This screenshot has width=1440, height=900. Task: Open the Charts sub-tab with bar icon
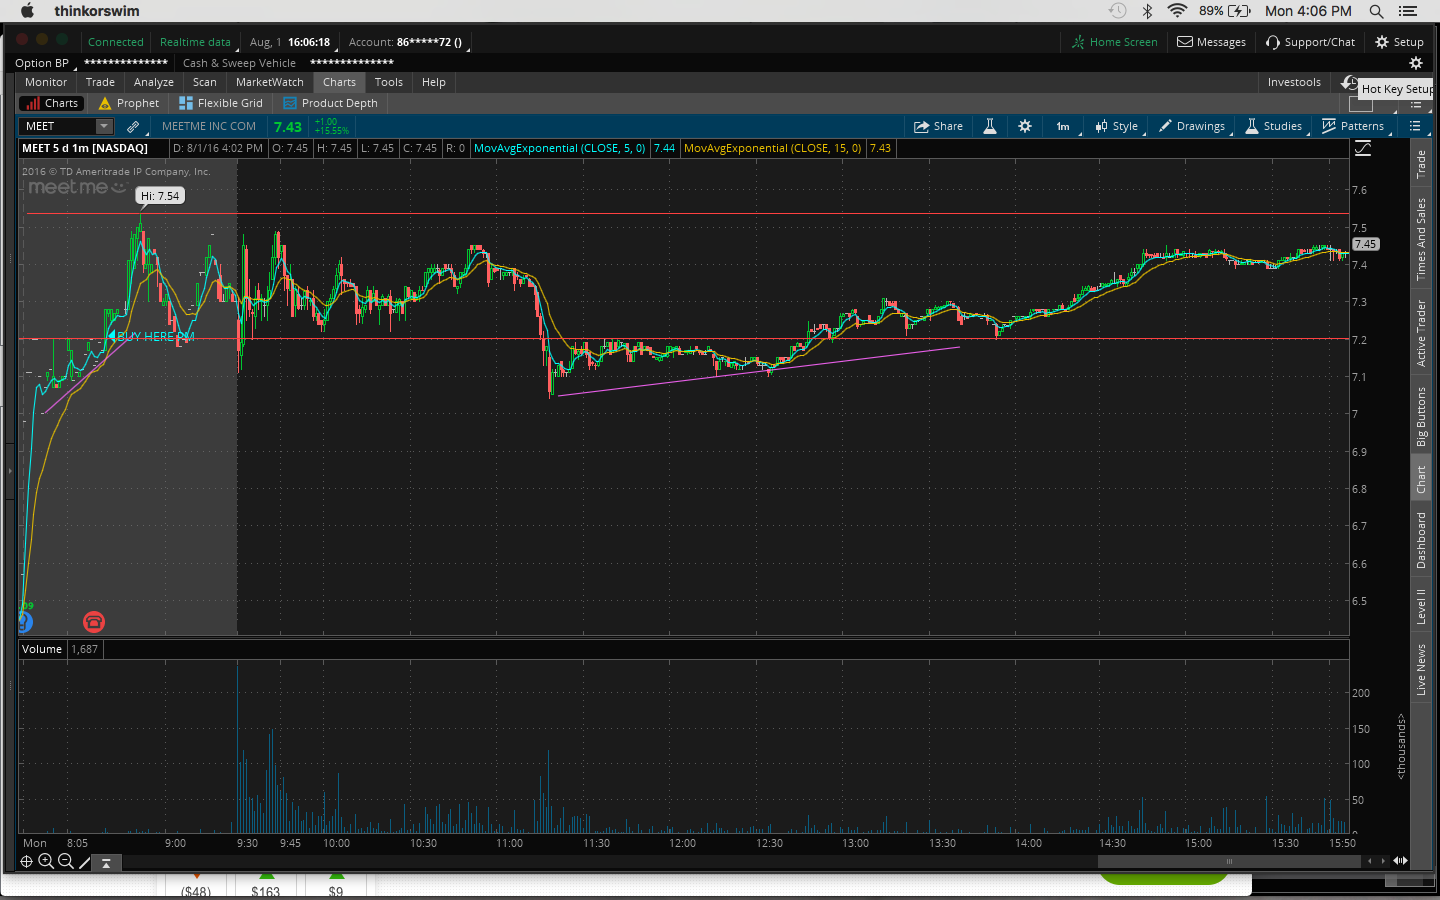pos(51,103)
